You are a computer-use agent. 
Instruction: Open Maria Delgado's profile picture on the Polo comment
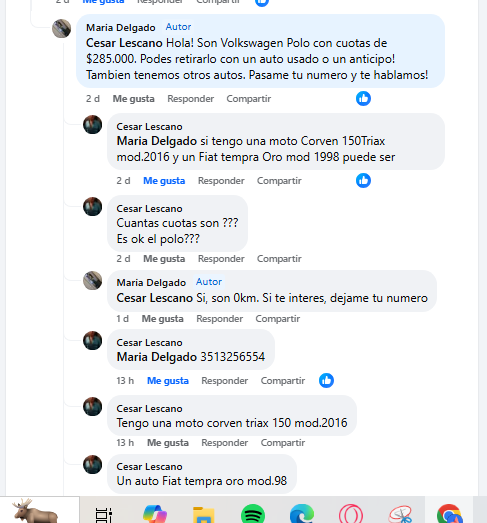[x=61, y=28]
